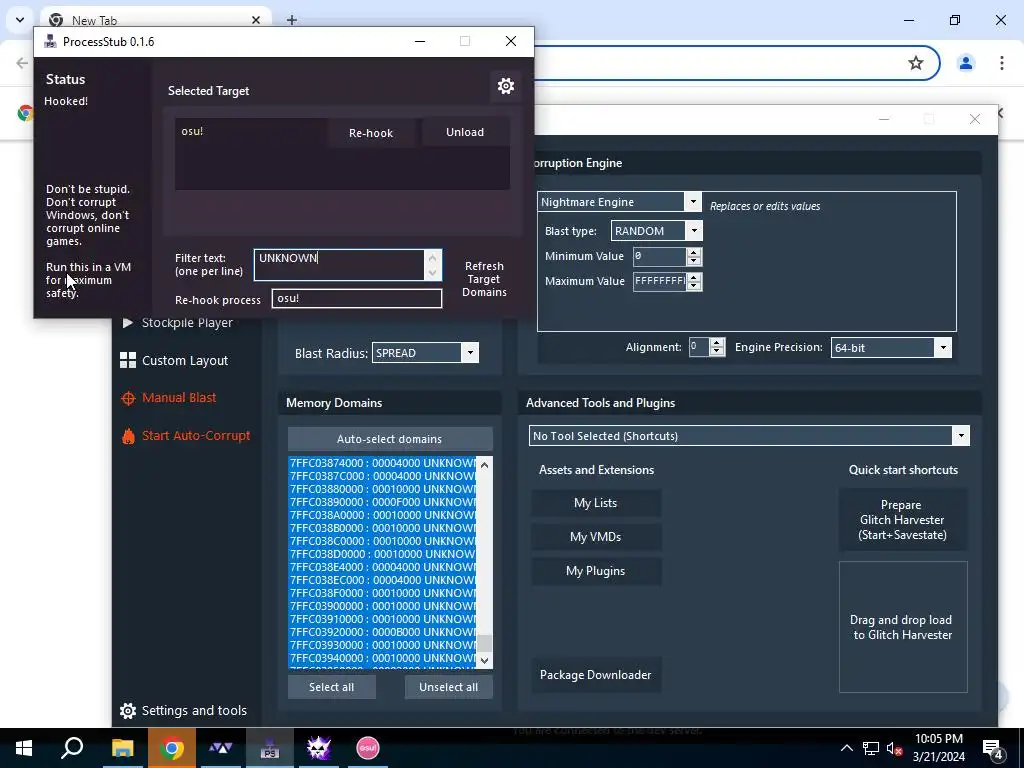The width and height of the screenshot is (1024, 768).
Task: Open ProcessStub settings gear icon
Action: click(505, 86)
